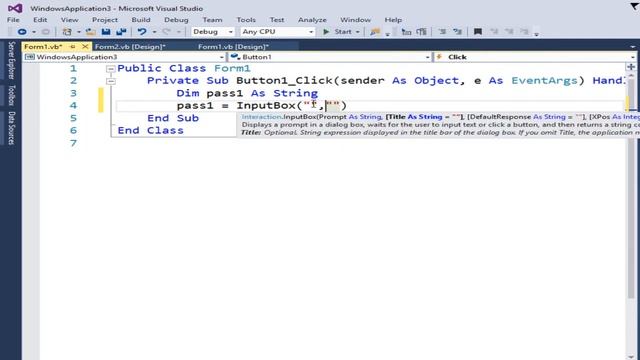640x360 pixels.
Task: Click the Decrease Indent toolbar icon
Action: [442, 31]
